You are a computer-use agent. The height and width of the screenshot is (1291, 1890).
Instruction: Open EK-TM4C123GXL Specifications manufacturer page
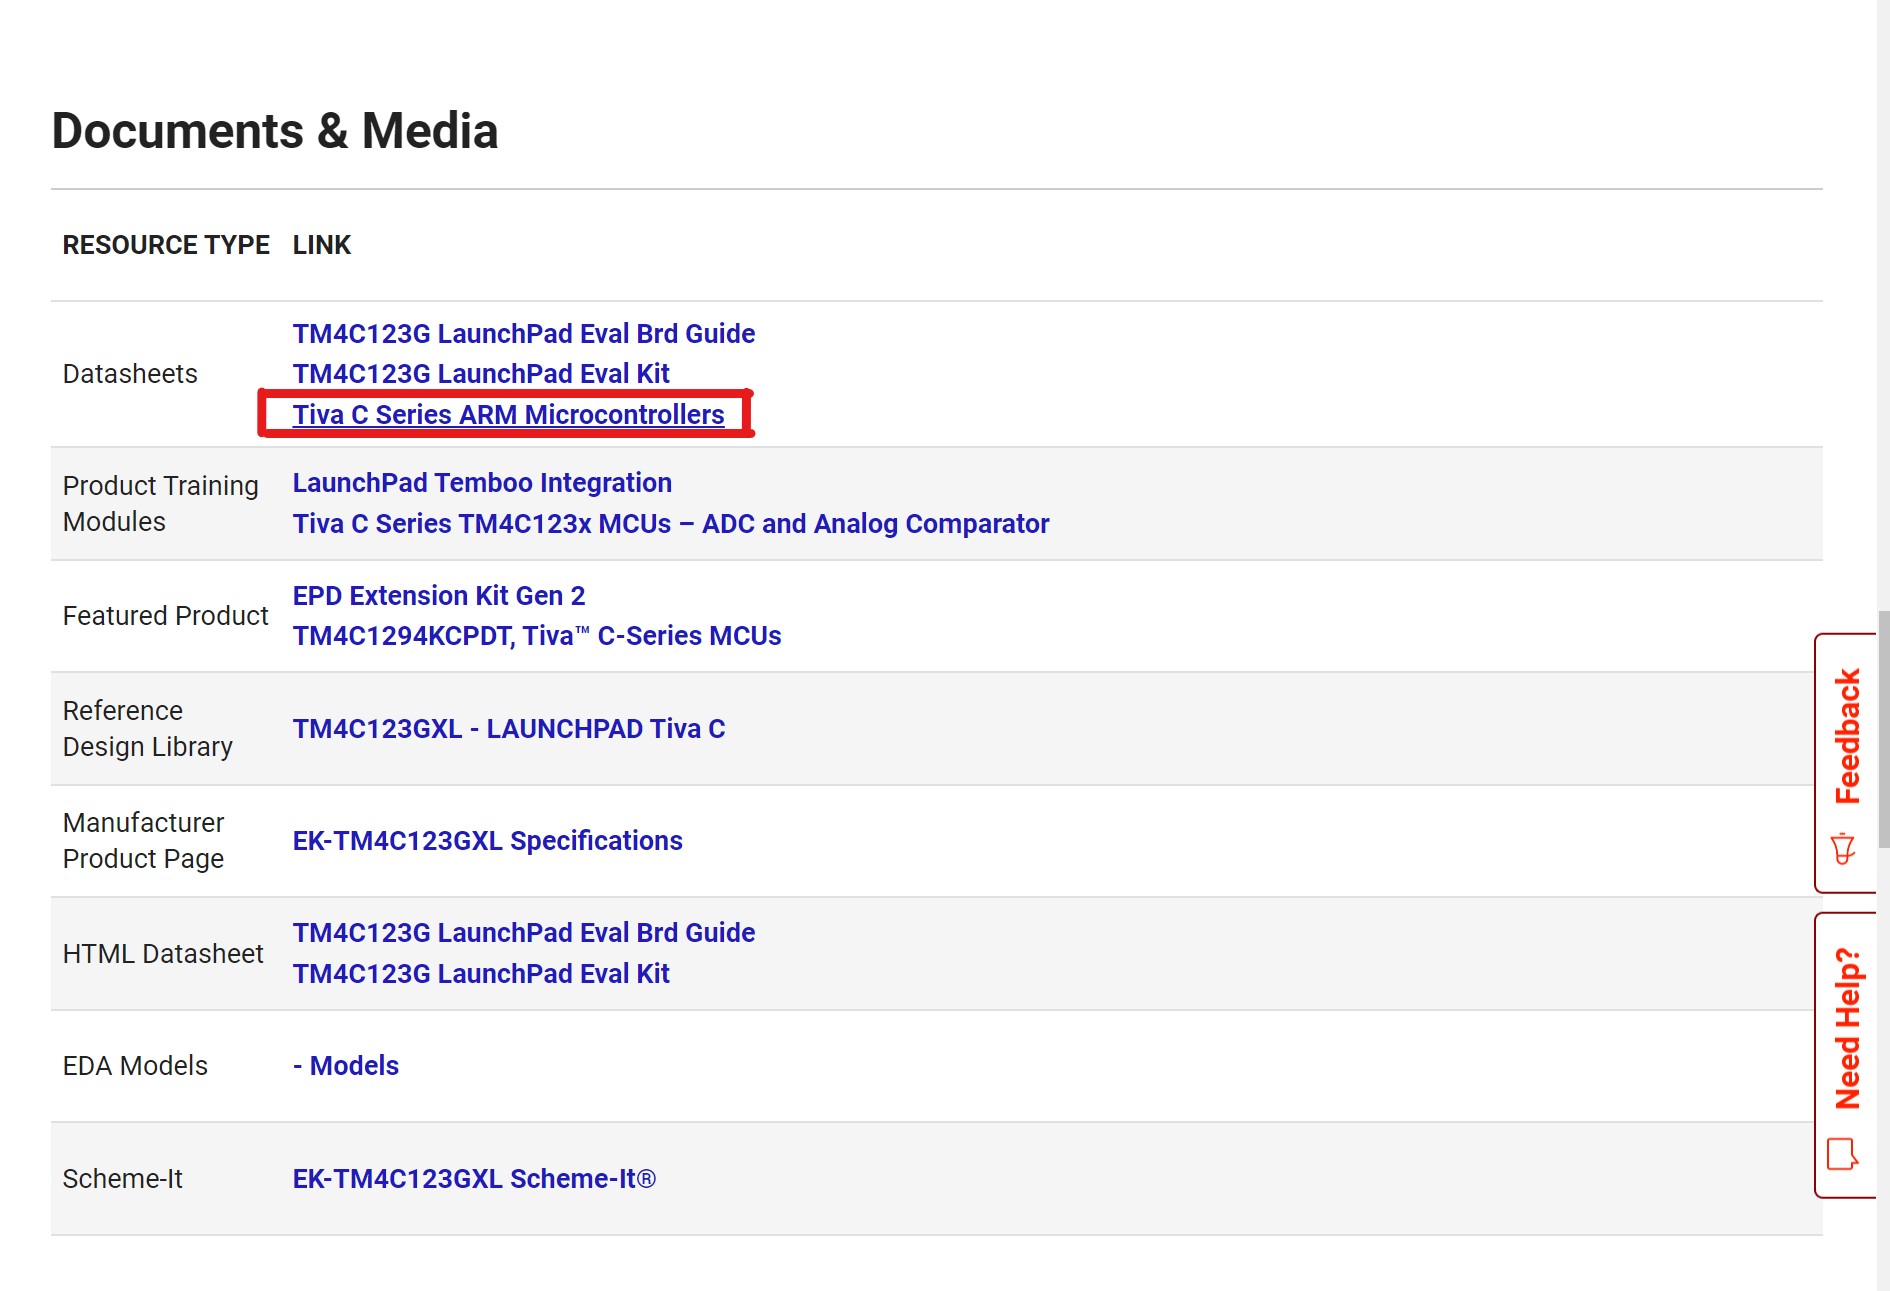(487, 840)
